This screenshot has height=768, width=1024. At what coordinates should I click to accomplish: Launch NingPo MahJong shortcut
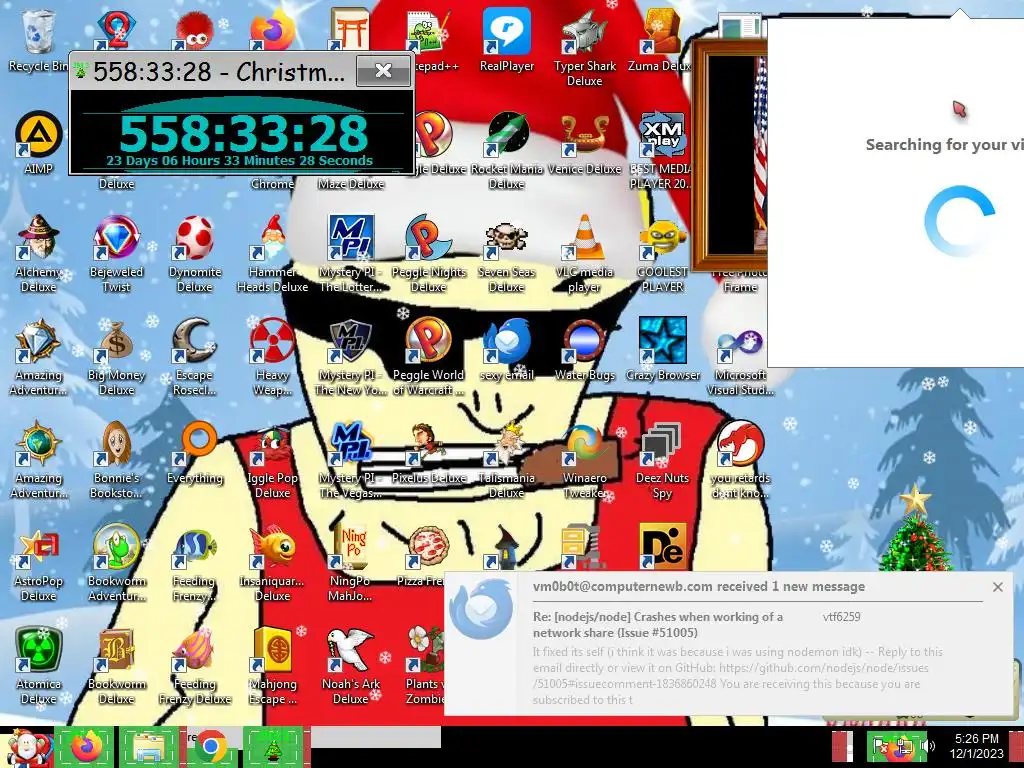click(351, 564)
